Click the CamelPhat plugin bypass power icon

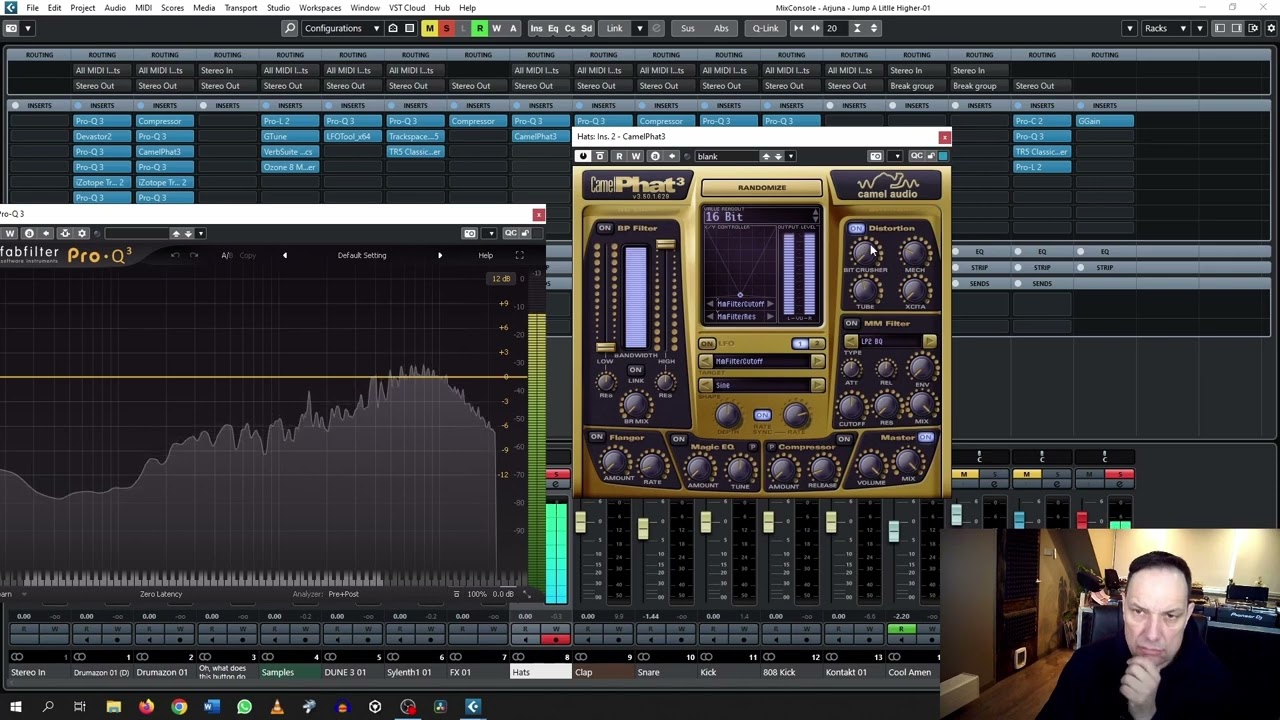click(x=583, y=156)
